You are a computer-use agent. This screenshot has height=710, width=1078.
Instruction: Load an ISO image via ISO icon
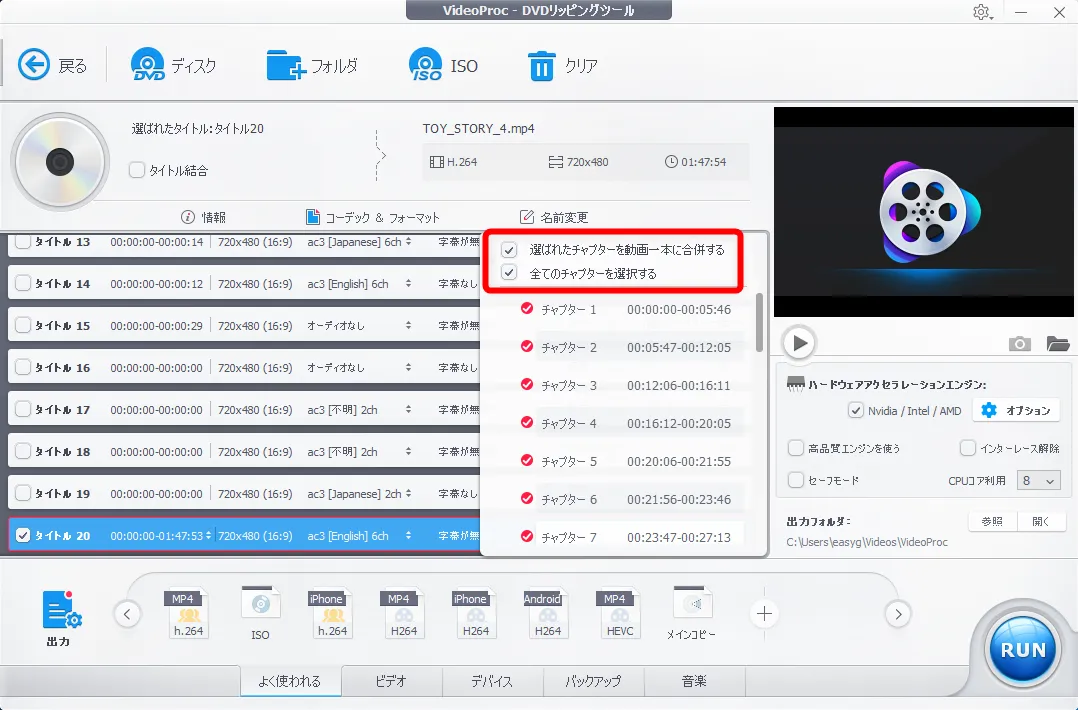pyautogui.click(x=426, y=65)
